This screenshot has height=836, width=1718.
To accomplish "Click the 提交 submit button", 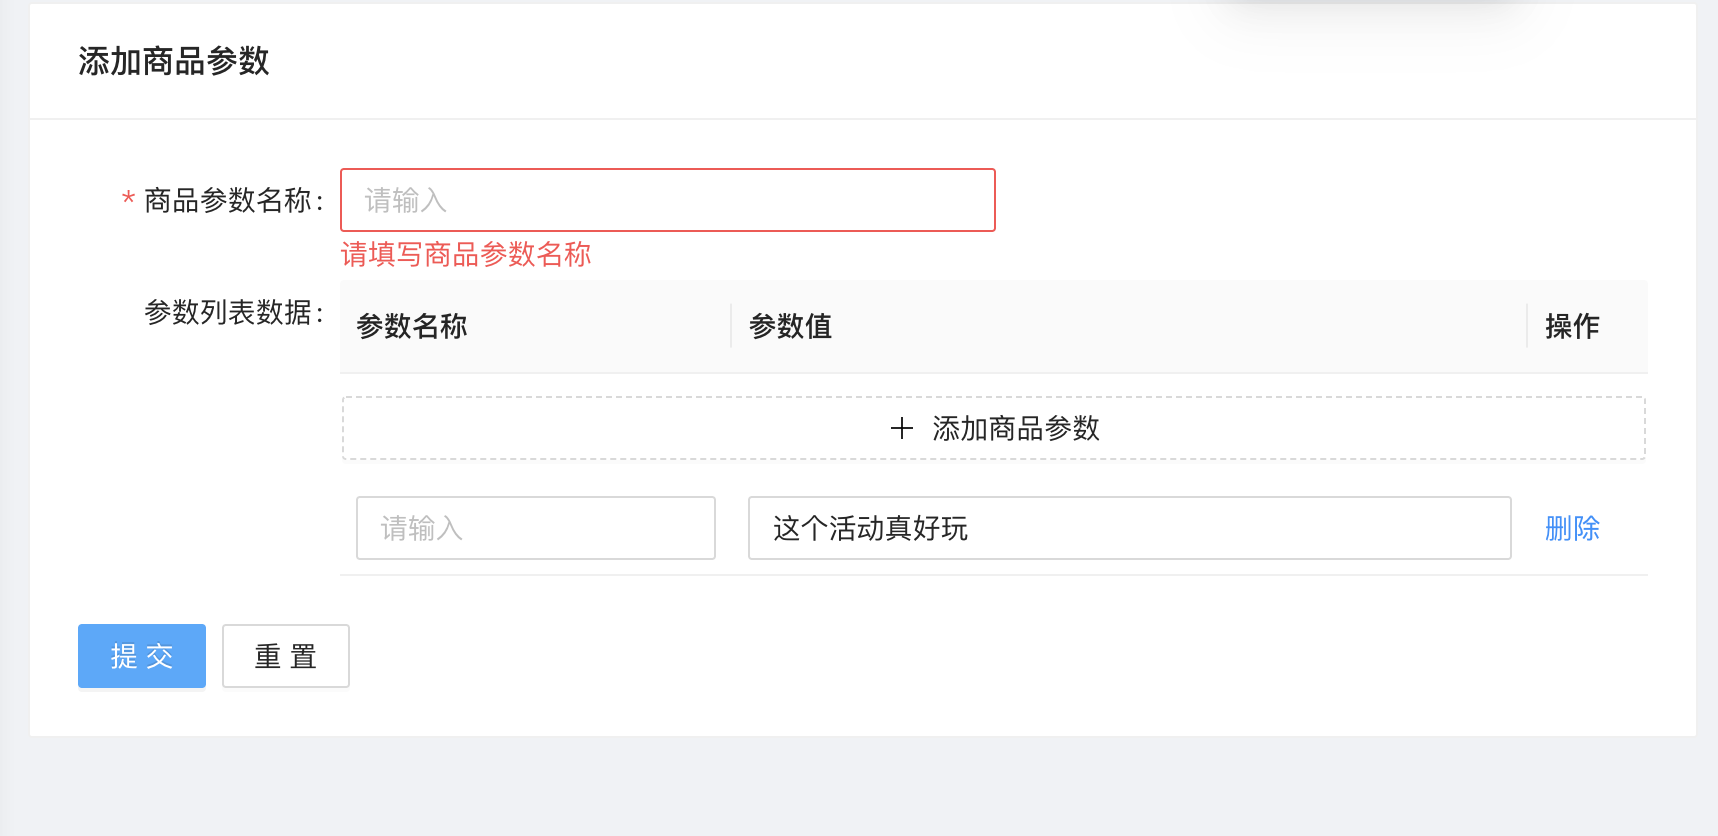I will tap(141, 656).
